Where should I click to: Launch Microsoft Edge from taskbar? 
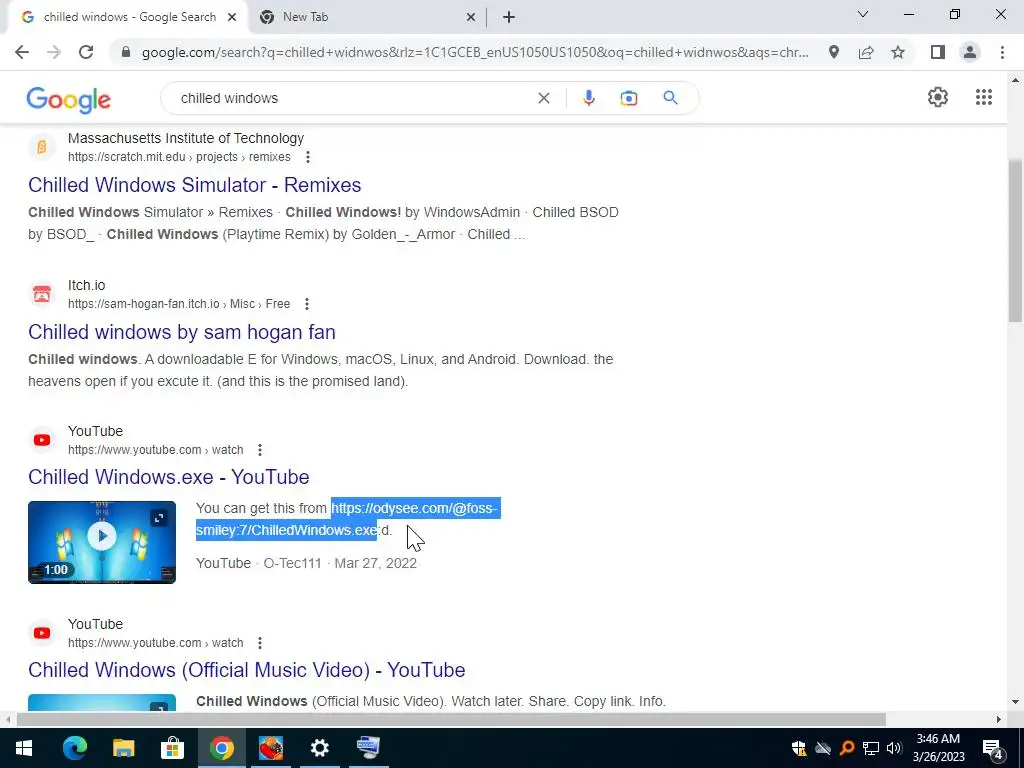point(74,748)
